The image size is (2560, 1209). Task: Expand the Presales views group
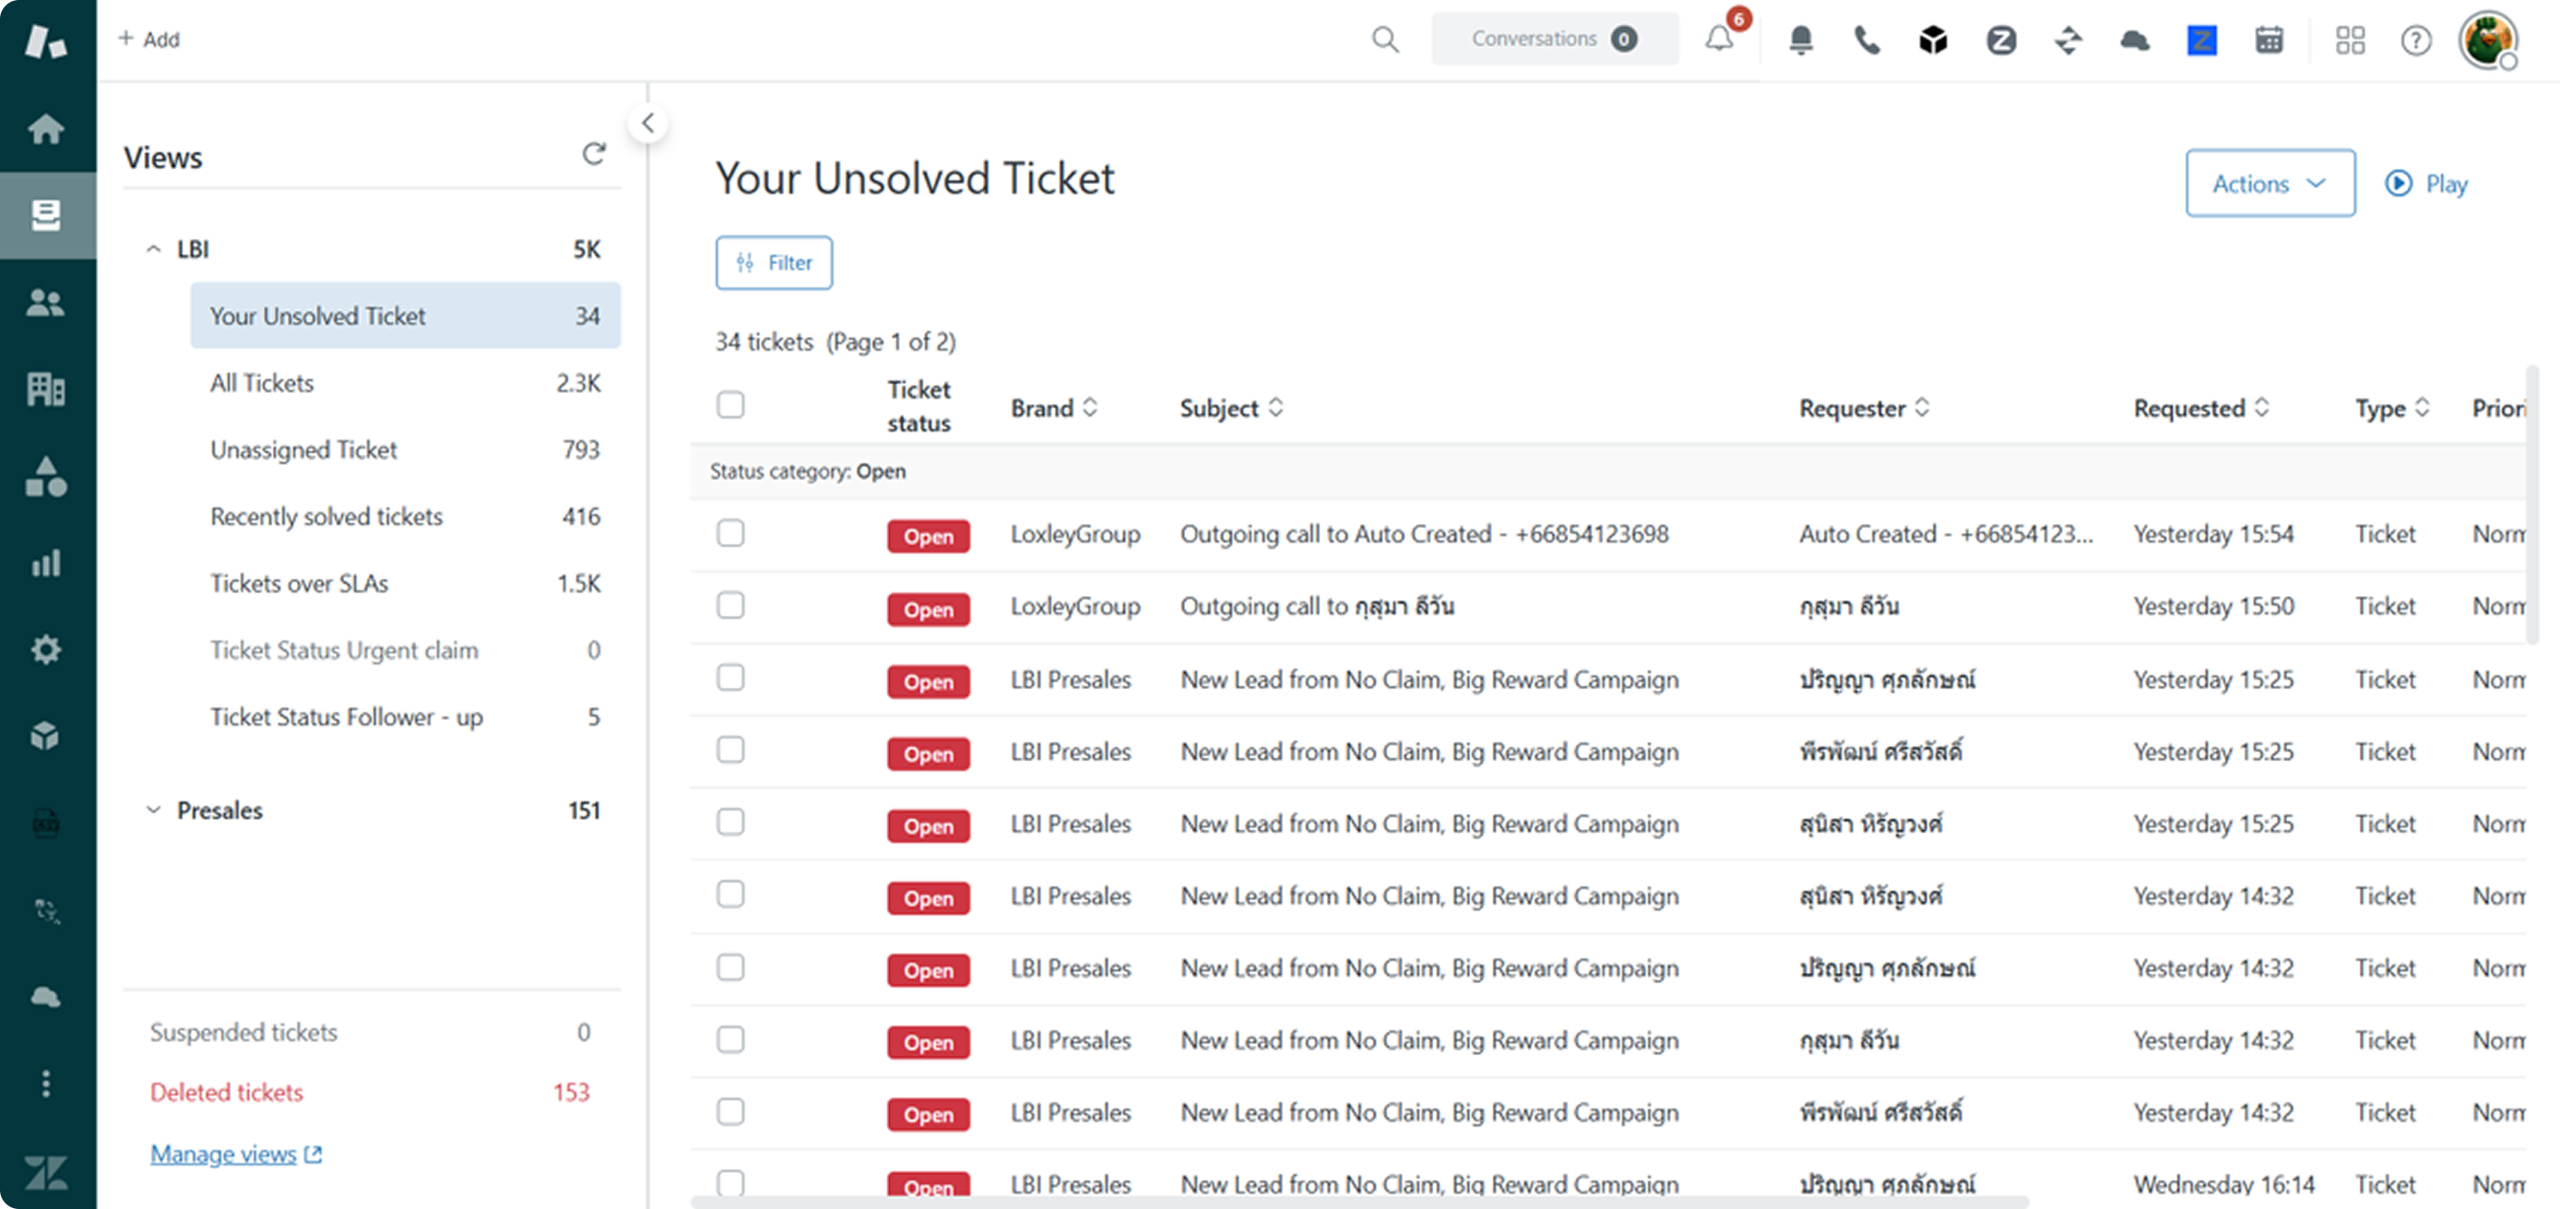click(154, 810)
